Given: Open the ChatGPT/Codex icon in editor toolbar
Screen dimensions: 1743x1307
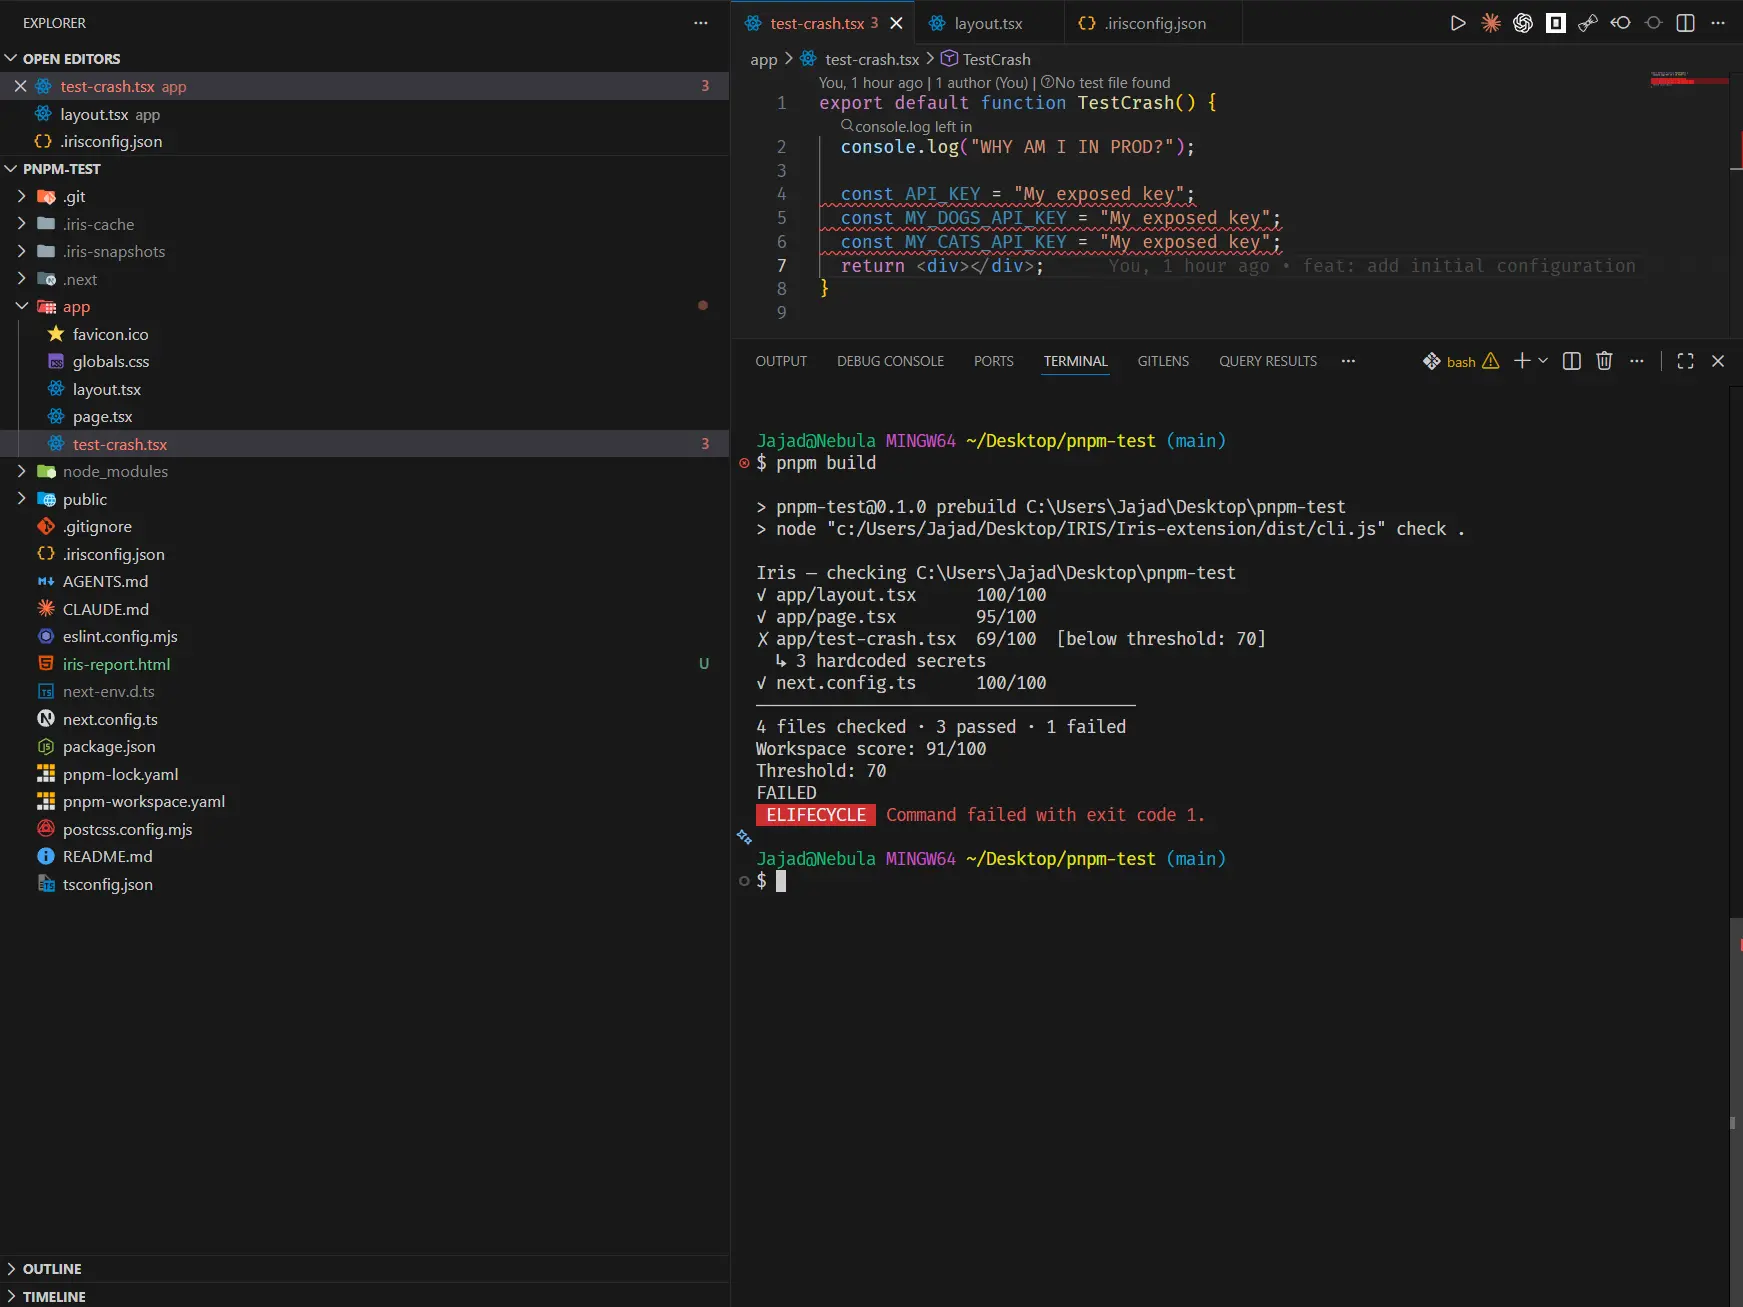Looking at the screenshot, I should 1523,23.
